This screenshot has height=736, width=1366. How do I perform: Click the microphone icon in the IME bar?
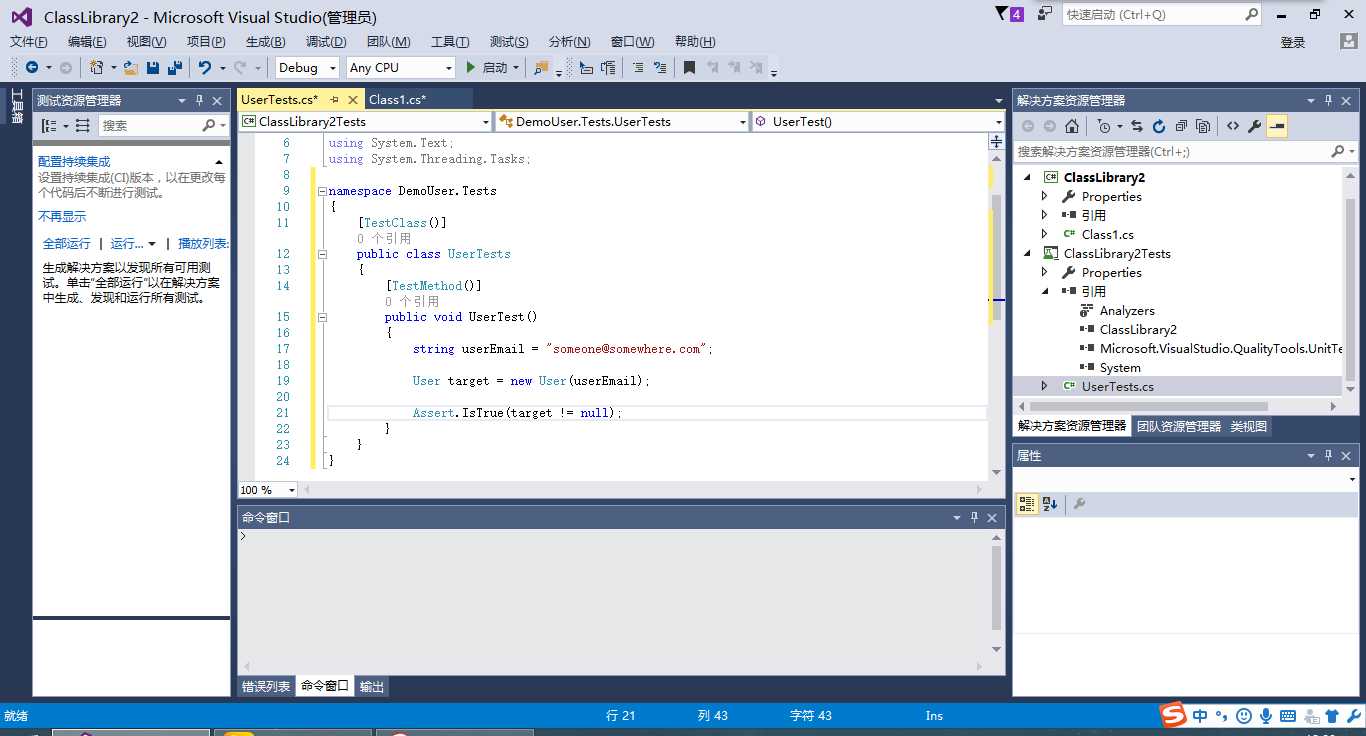coord(1266,716)
